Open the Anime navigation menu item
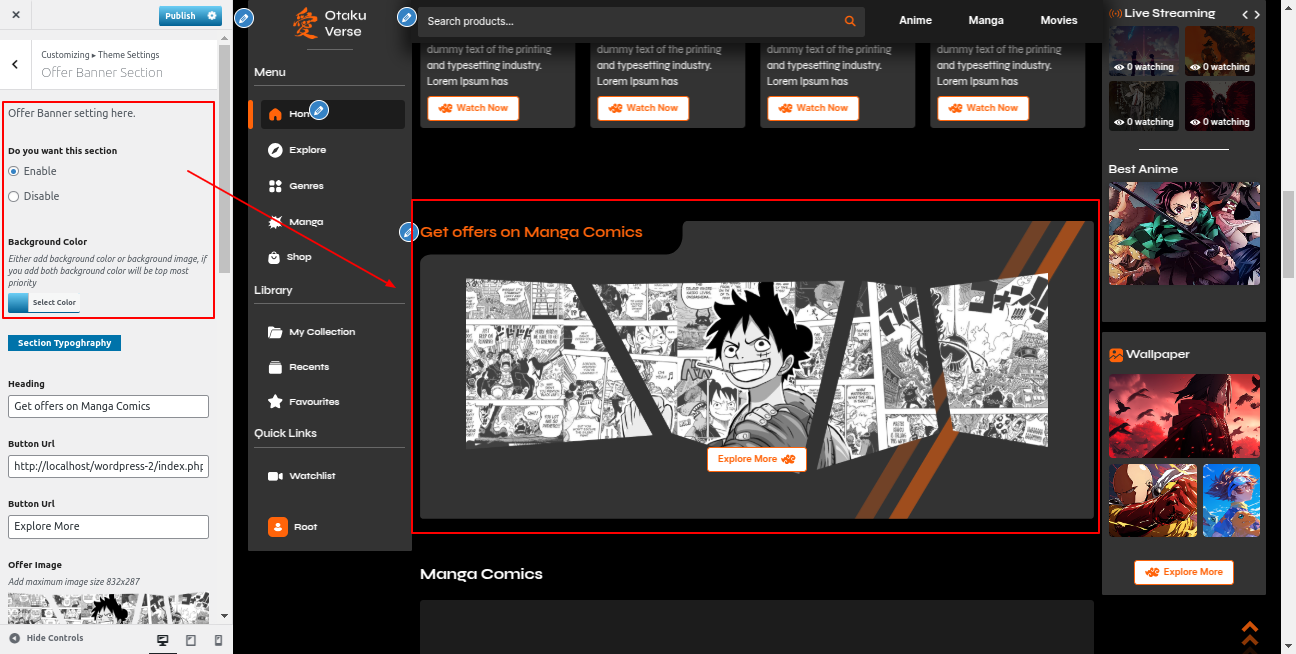 coord(915,20)
